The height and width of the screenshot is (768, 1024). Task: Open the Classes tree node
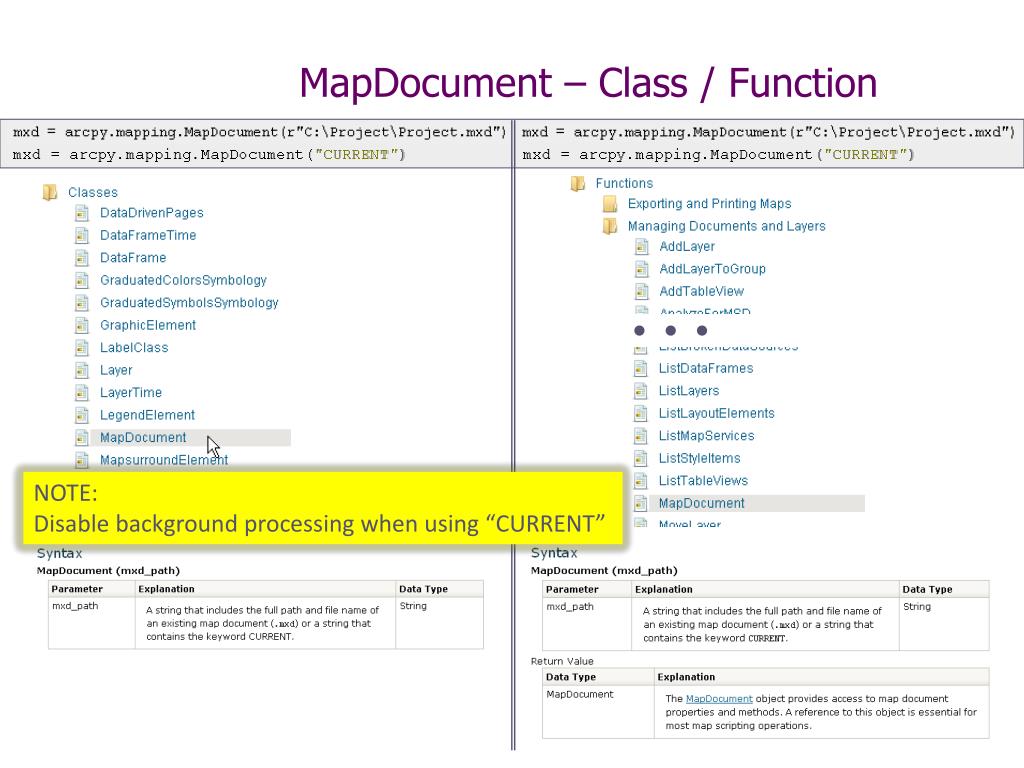coord(93,193)
